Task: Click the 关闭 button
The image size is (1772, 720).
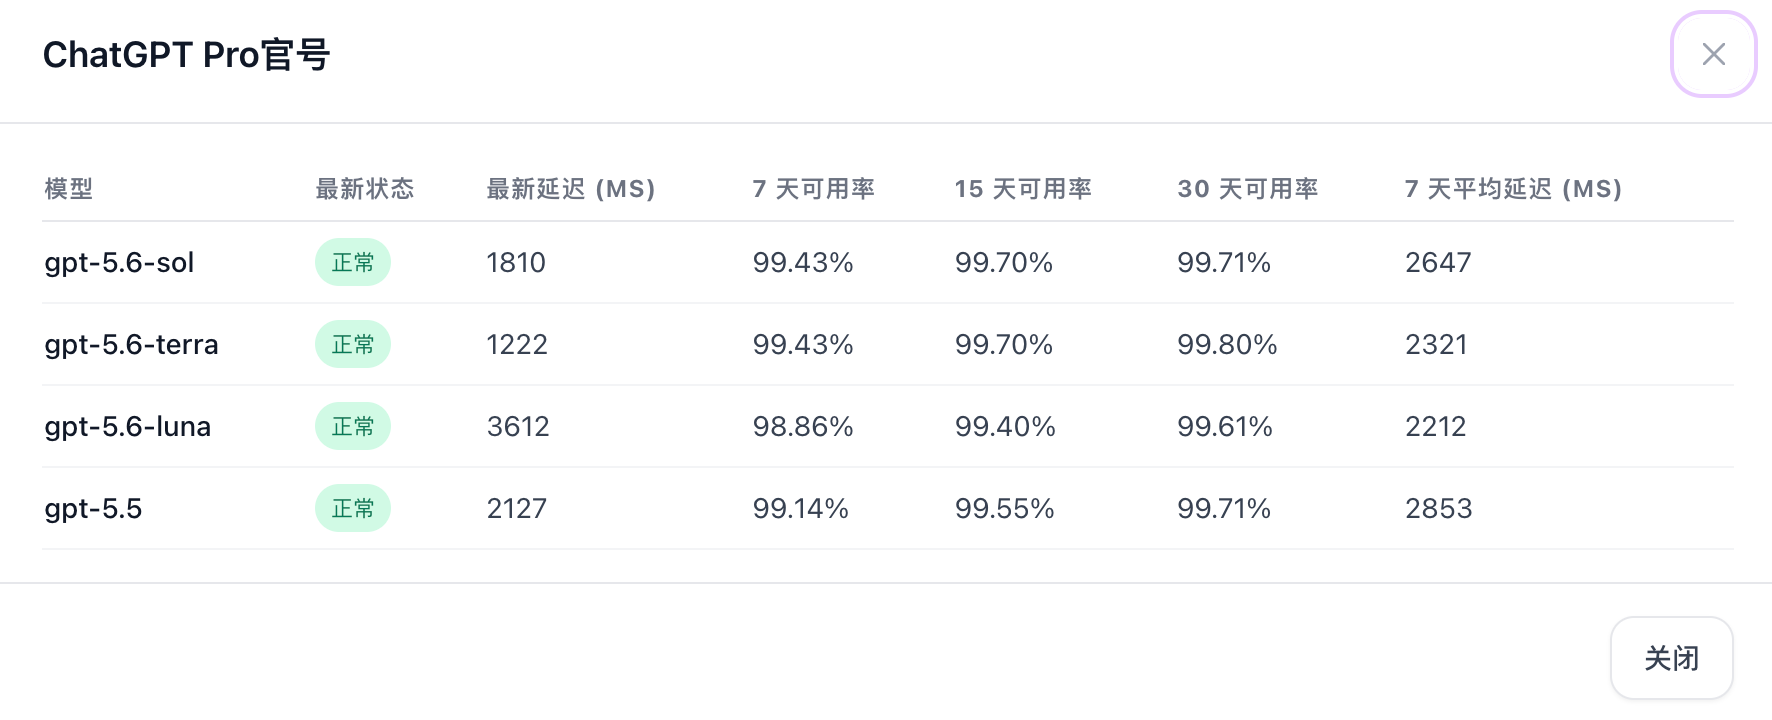Action: click(1672, 658)
